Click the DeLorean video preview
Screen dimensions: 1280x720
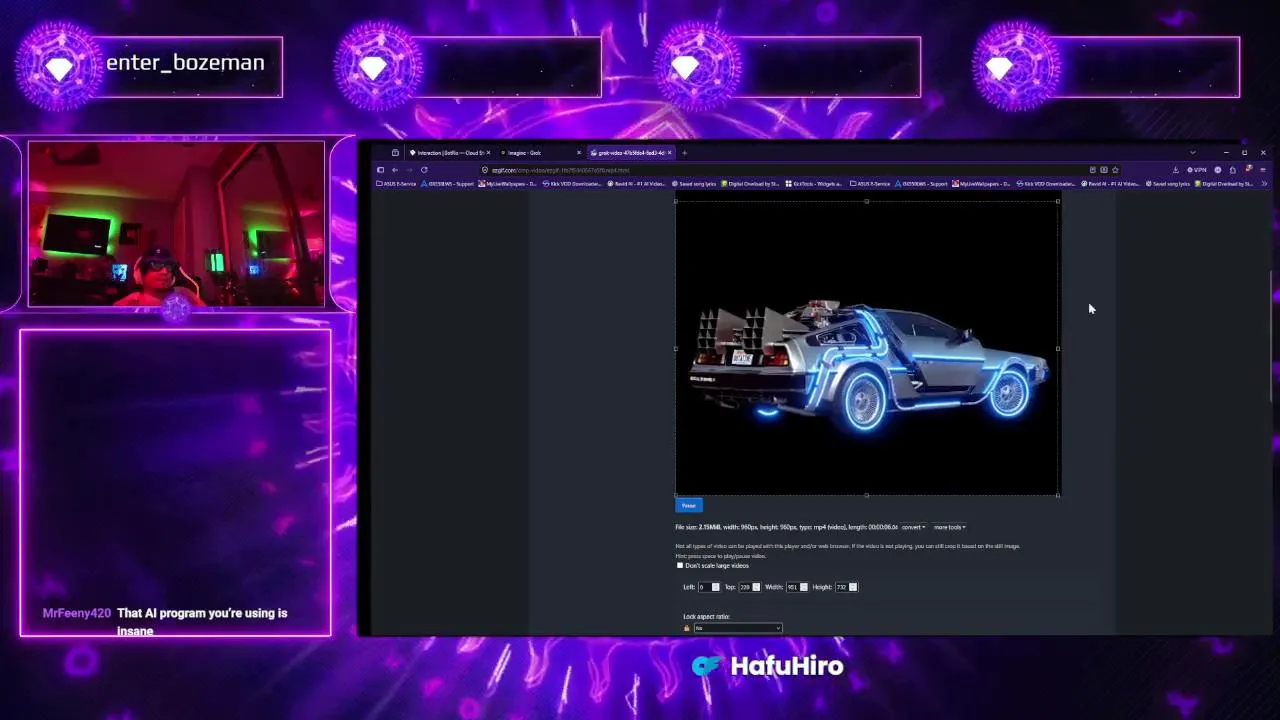pos(867,348)
